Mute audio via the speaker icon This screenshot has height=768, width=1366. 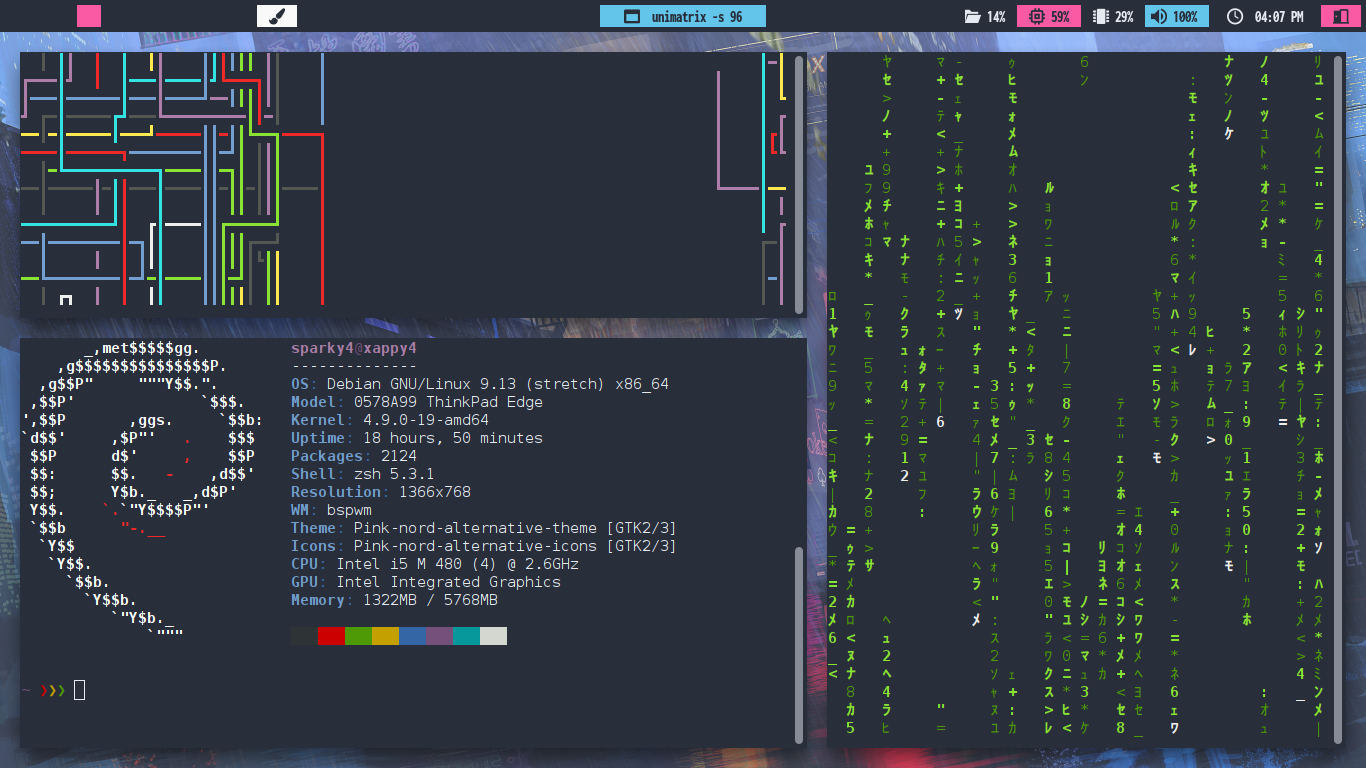click(x=1158, y=17)
